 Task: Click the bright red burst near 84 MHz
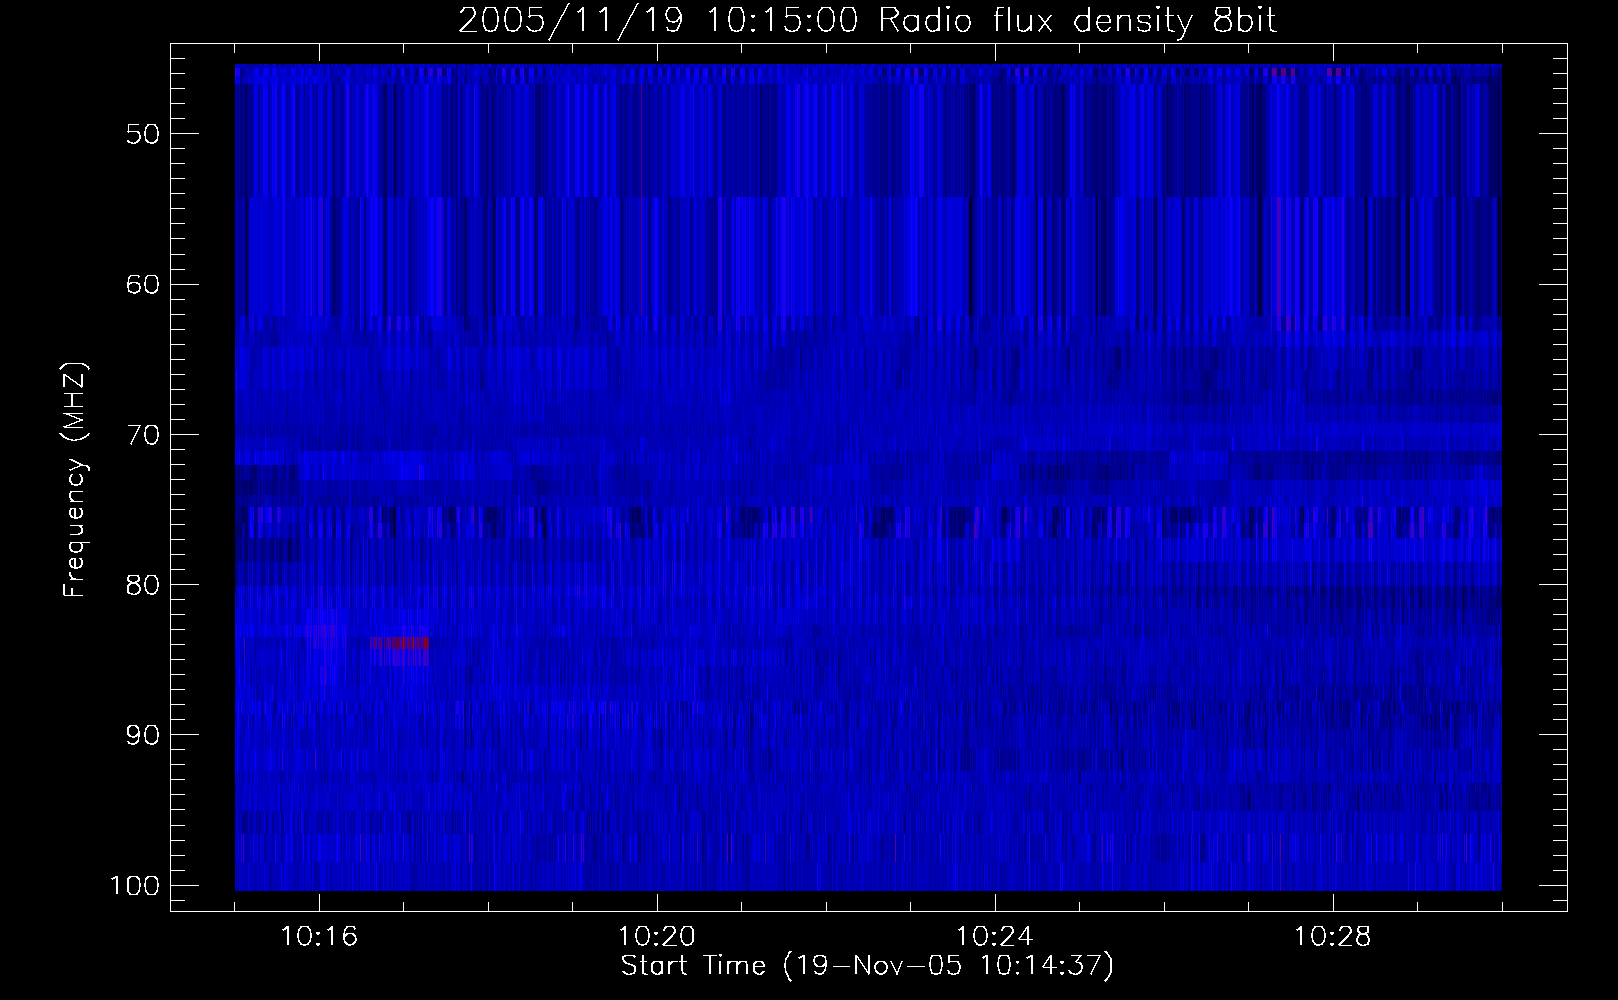[x=399, y=644]
